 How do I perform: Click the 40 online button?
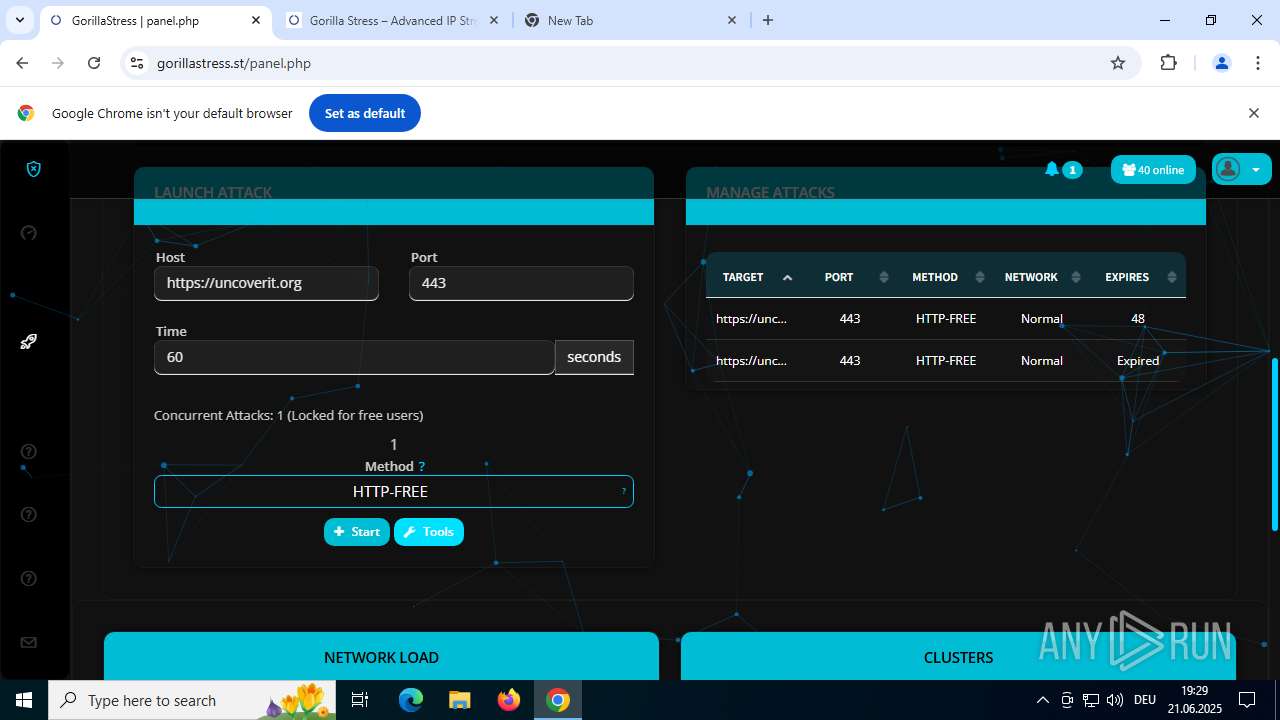pos(1153,170)
